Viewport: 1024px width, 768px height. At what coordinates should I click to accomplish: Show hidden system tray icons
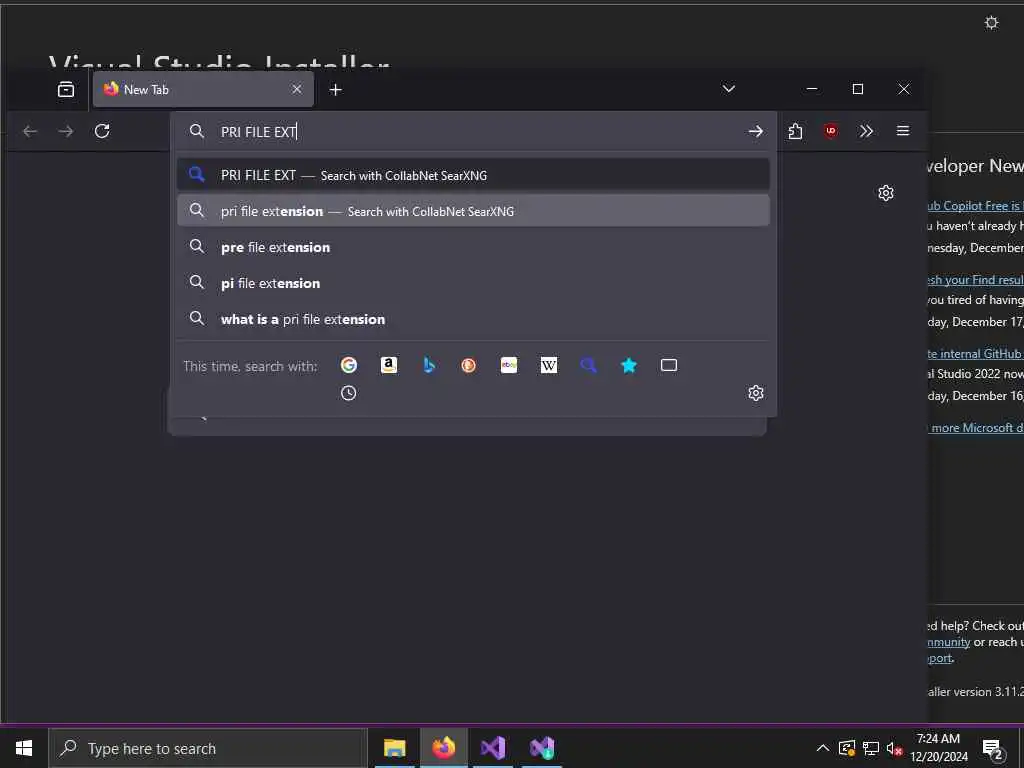[x=823, y=748]
